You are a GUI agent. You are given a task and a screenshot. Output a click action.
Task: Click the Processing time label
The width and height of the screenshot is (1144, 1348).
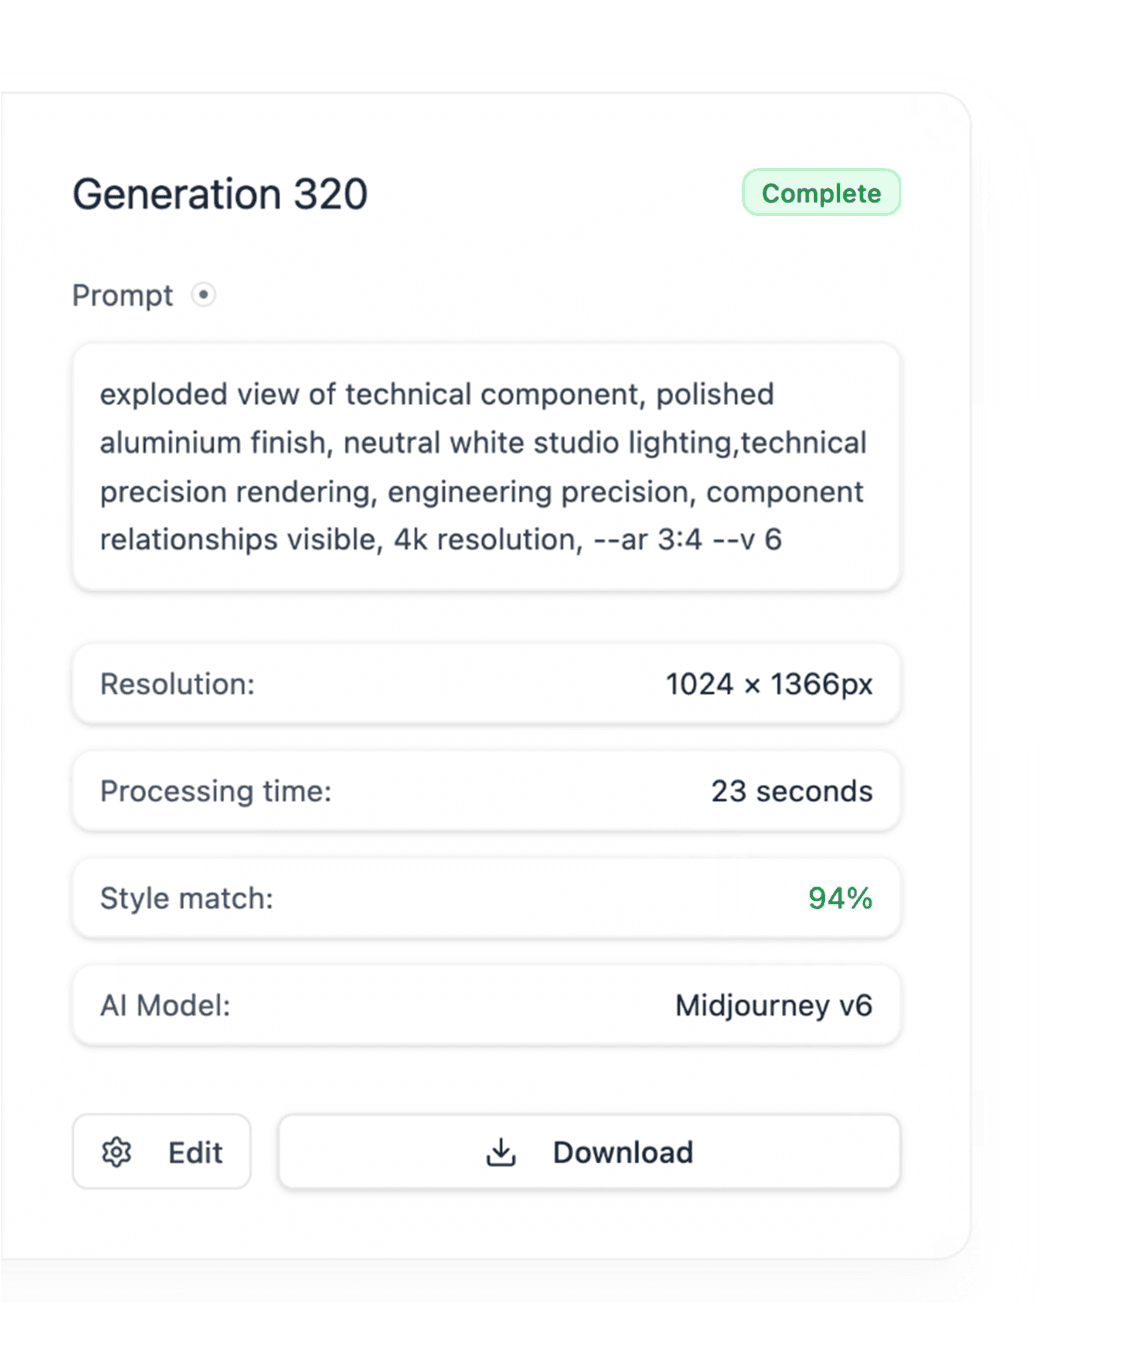(x=215, y=791)
